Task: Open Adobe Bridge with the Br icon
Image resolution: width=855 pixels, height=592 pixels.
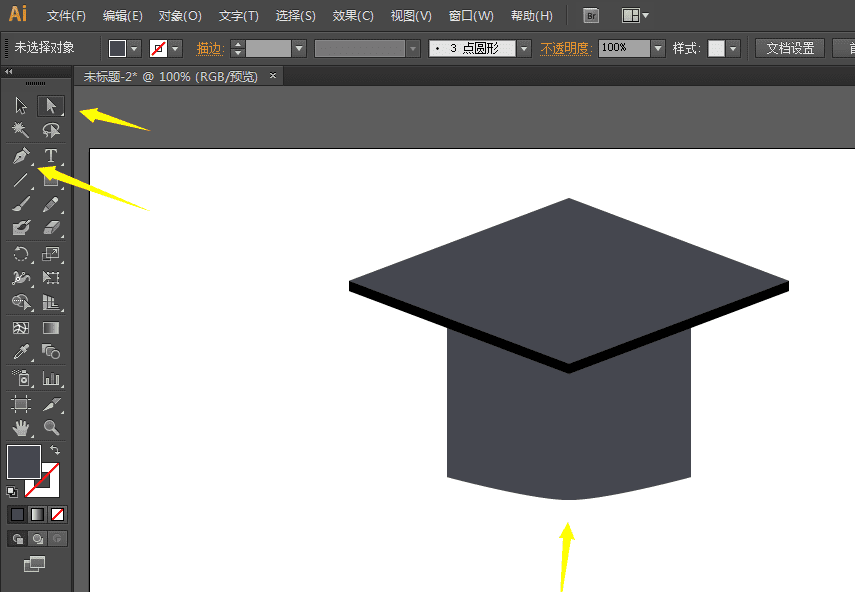Action: click(x=591, y=16)
